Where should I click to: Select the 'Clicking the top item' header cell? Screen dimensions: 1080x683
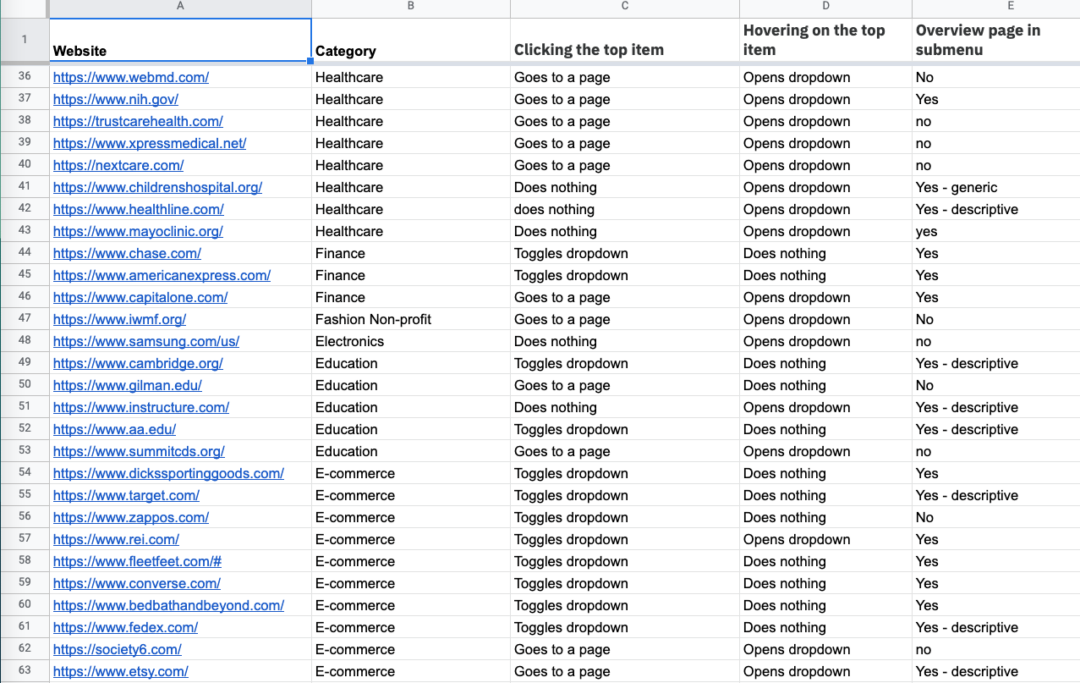[624, 41]
